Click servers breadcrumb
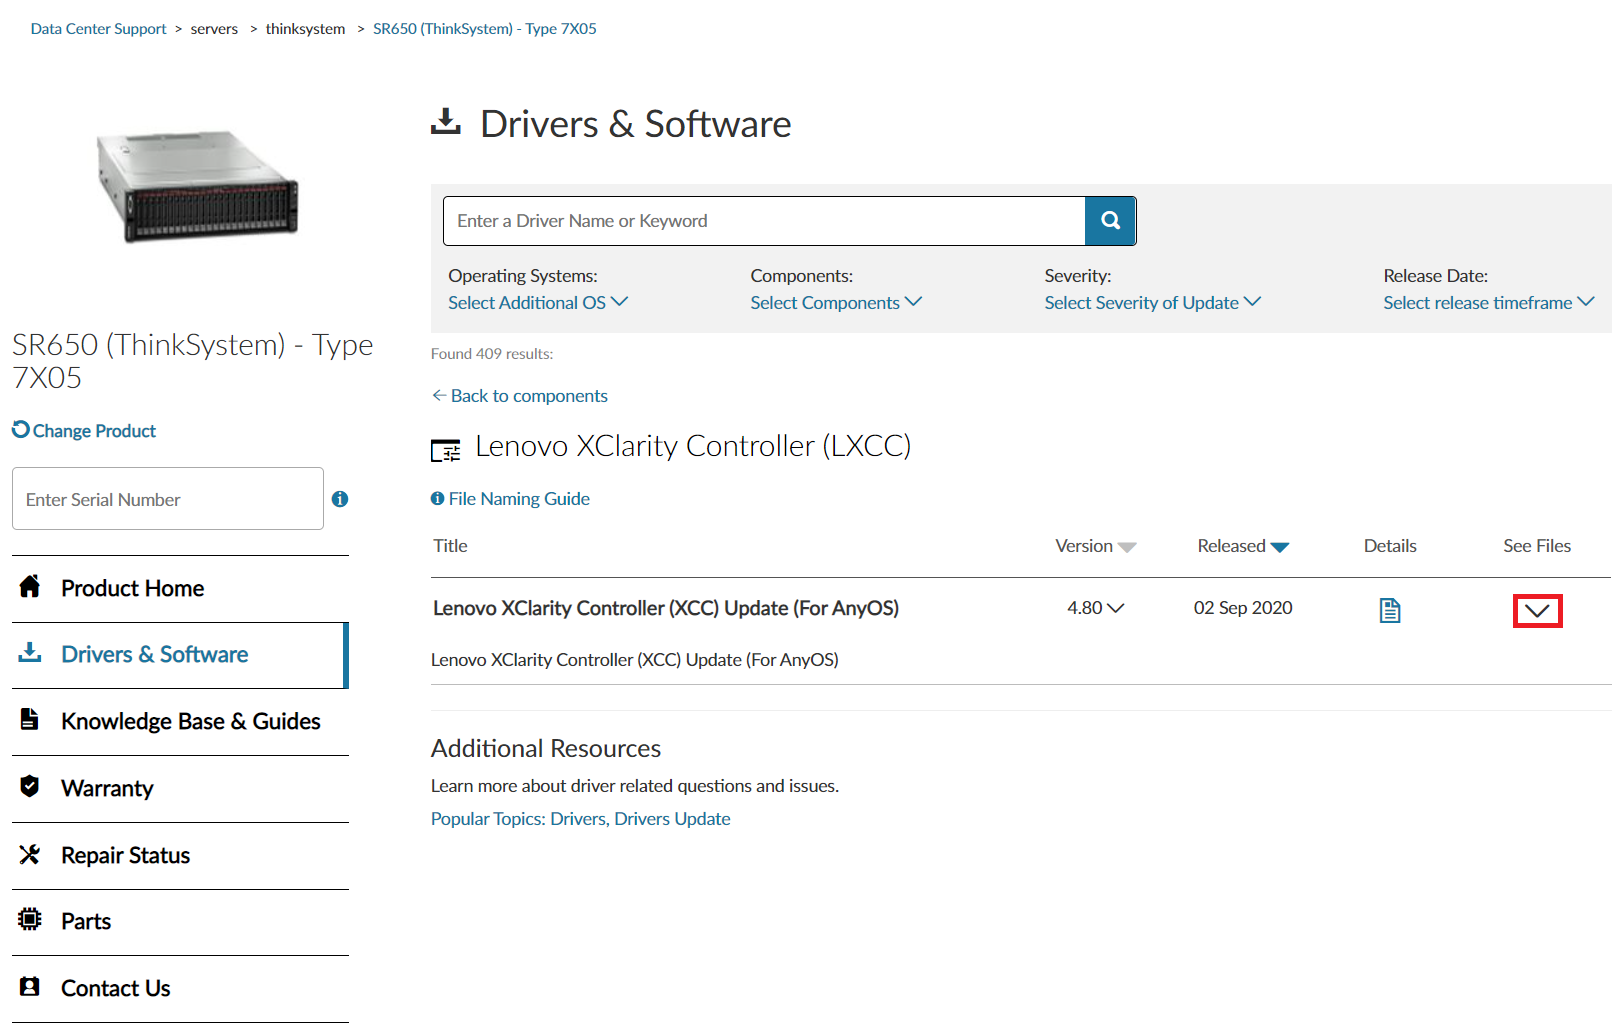The height and width of the screenshot is (1024, 1615). pos(214,29)
